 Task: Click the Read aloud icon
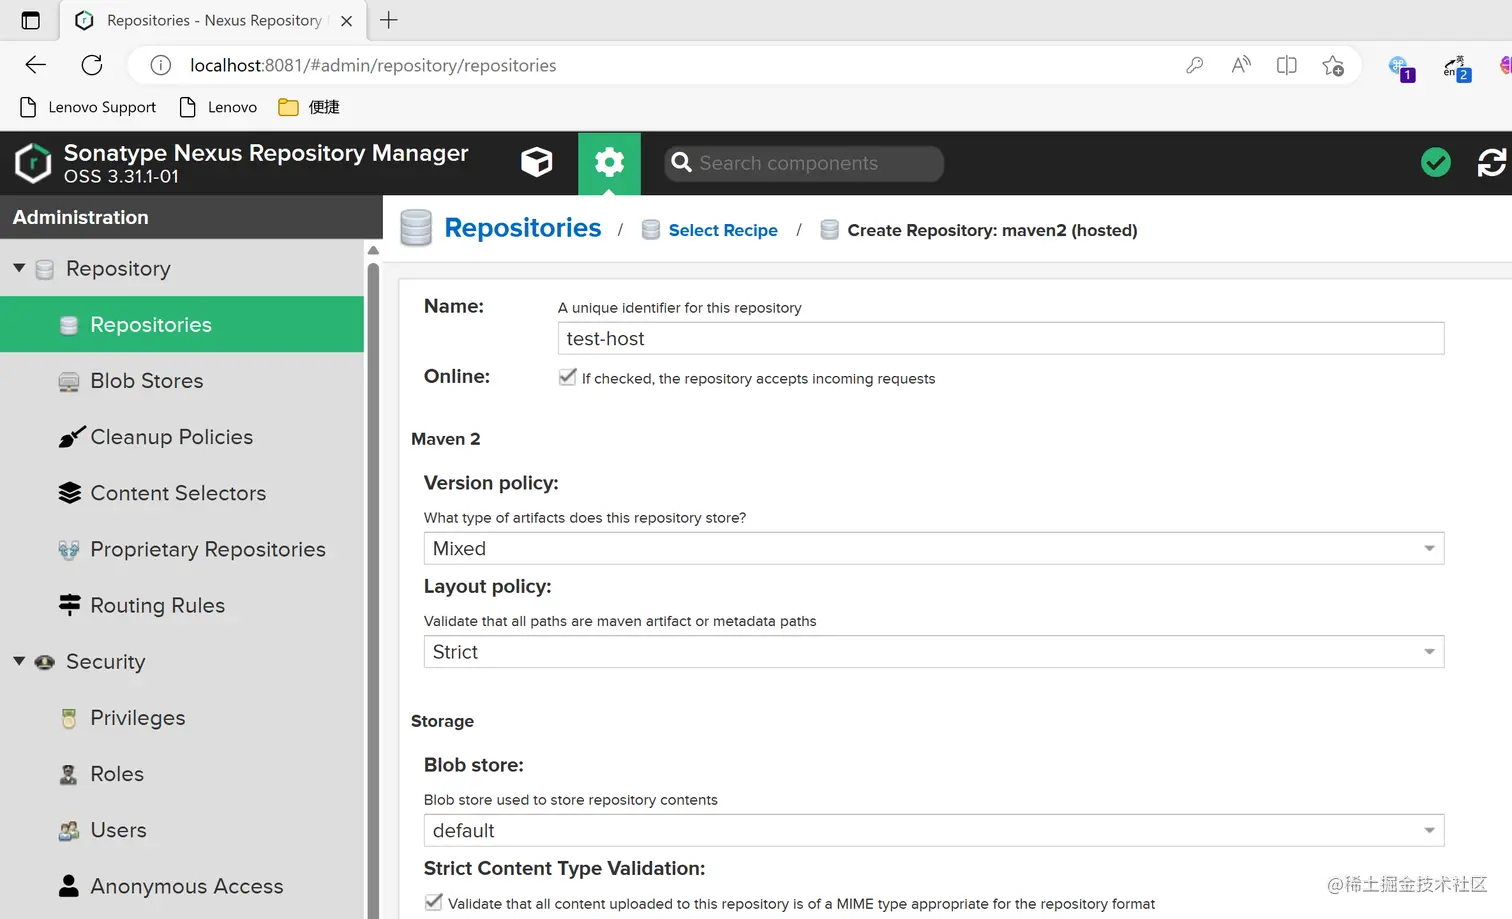[x=1241, y=65]
